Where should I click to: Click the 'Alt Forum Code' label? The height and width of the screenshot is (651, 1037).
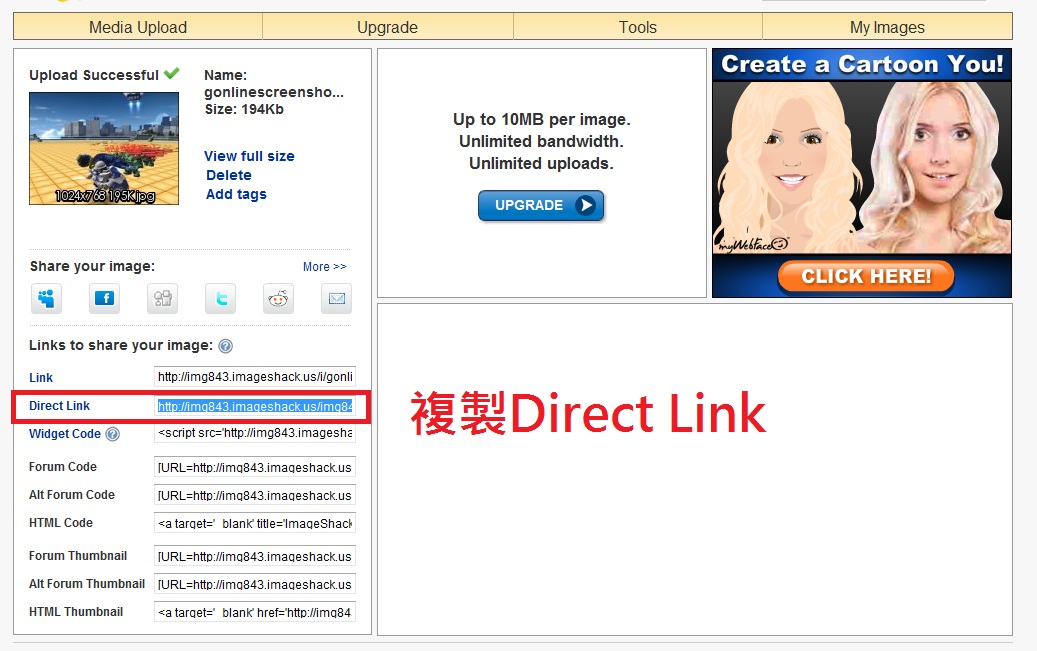[72, 495]
